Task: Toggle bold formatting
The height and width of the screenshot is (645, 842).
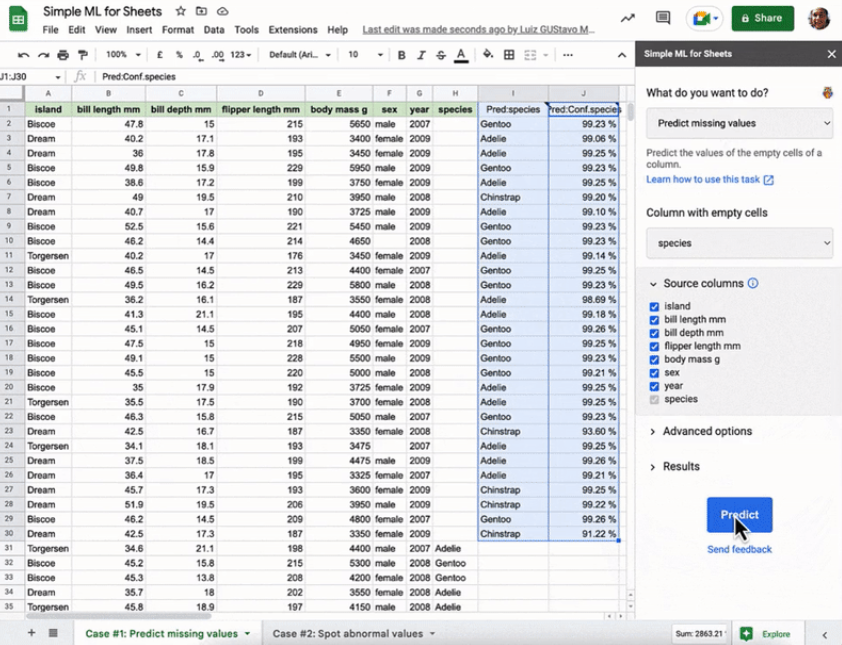Action: pyautogui.click(x=401, y=55)
